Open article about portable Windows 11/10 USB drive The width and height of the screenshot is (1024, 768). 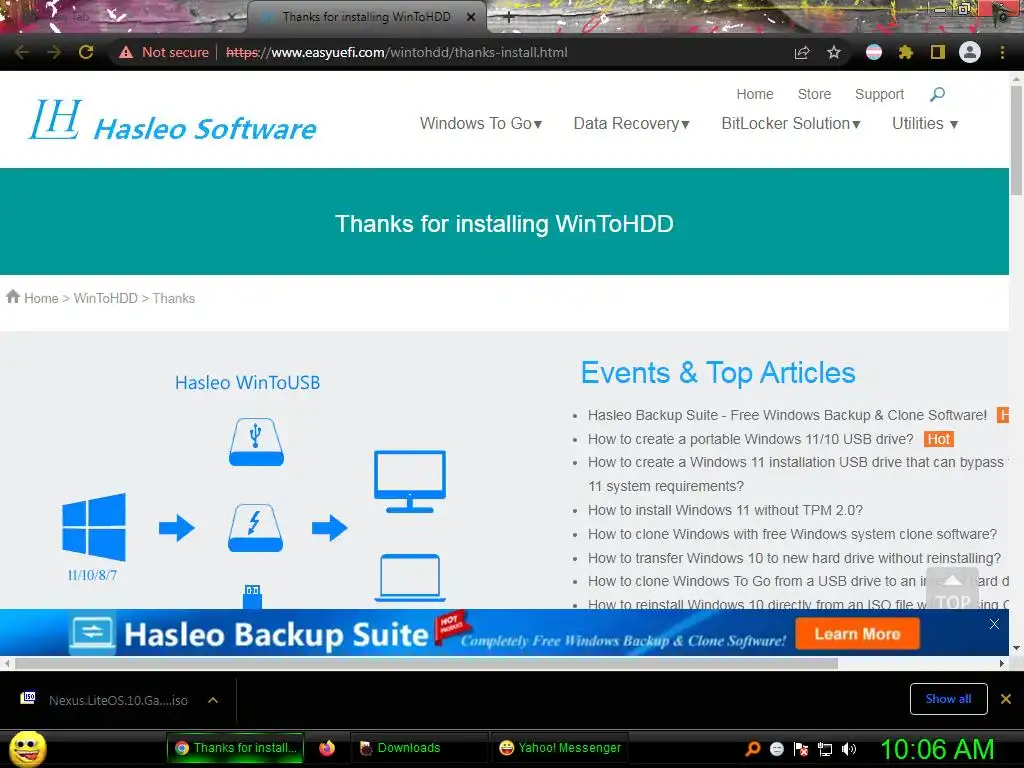pos(750,439)
